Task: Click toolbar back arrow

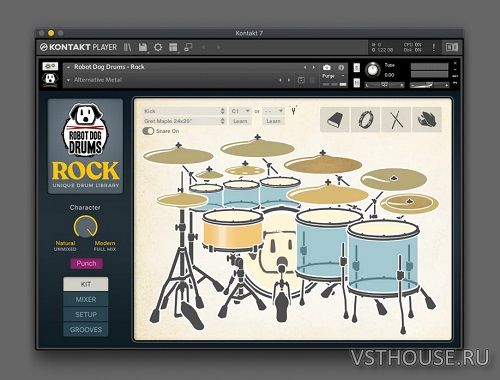Action: [204, 47]
